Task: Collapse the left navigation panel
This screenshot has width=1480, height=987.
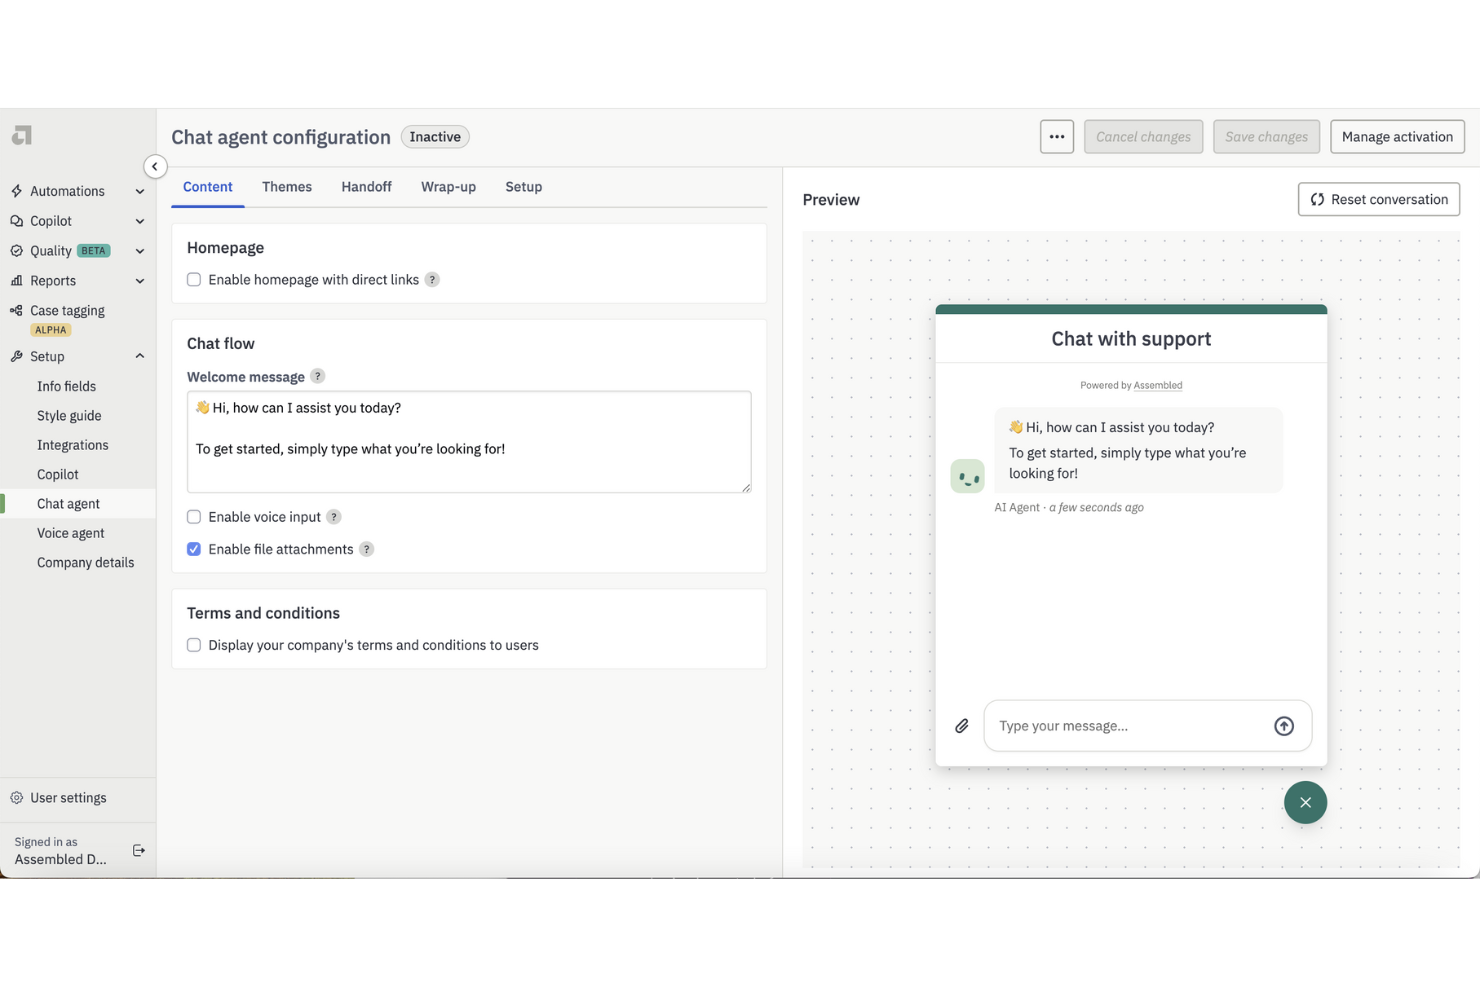Action: pyautogui.click(x=156, y=166)
